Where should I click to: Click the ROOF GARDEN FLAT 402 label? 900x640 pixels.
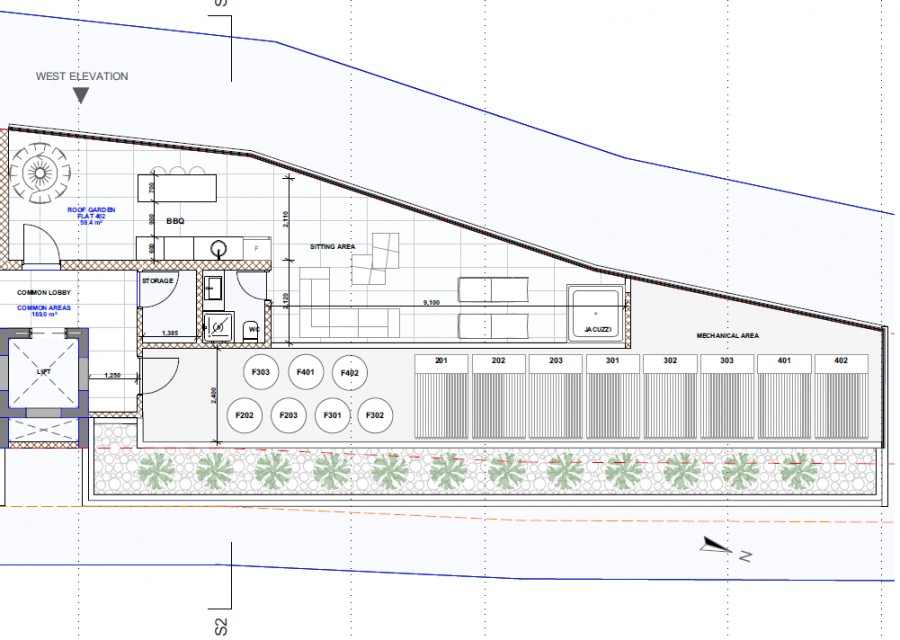[90, 212]
